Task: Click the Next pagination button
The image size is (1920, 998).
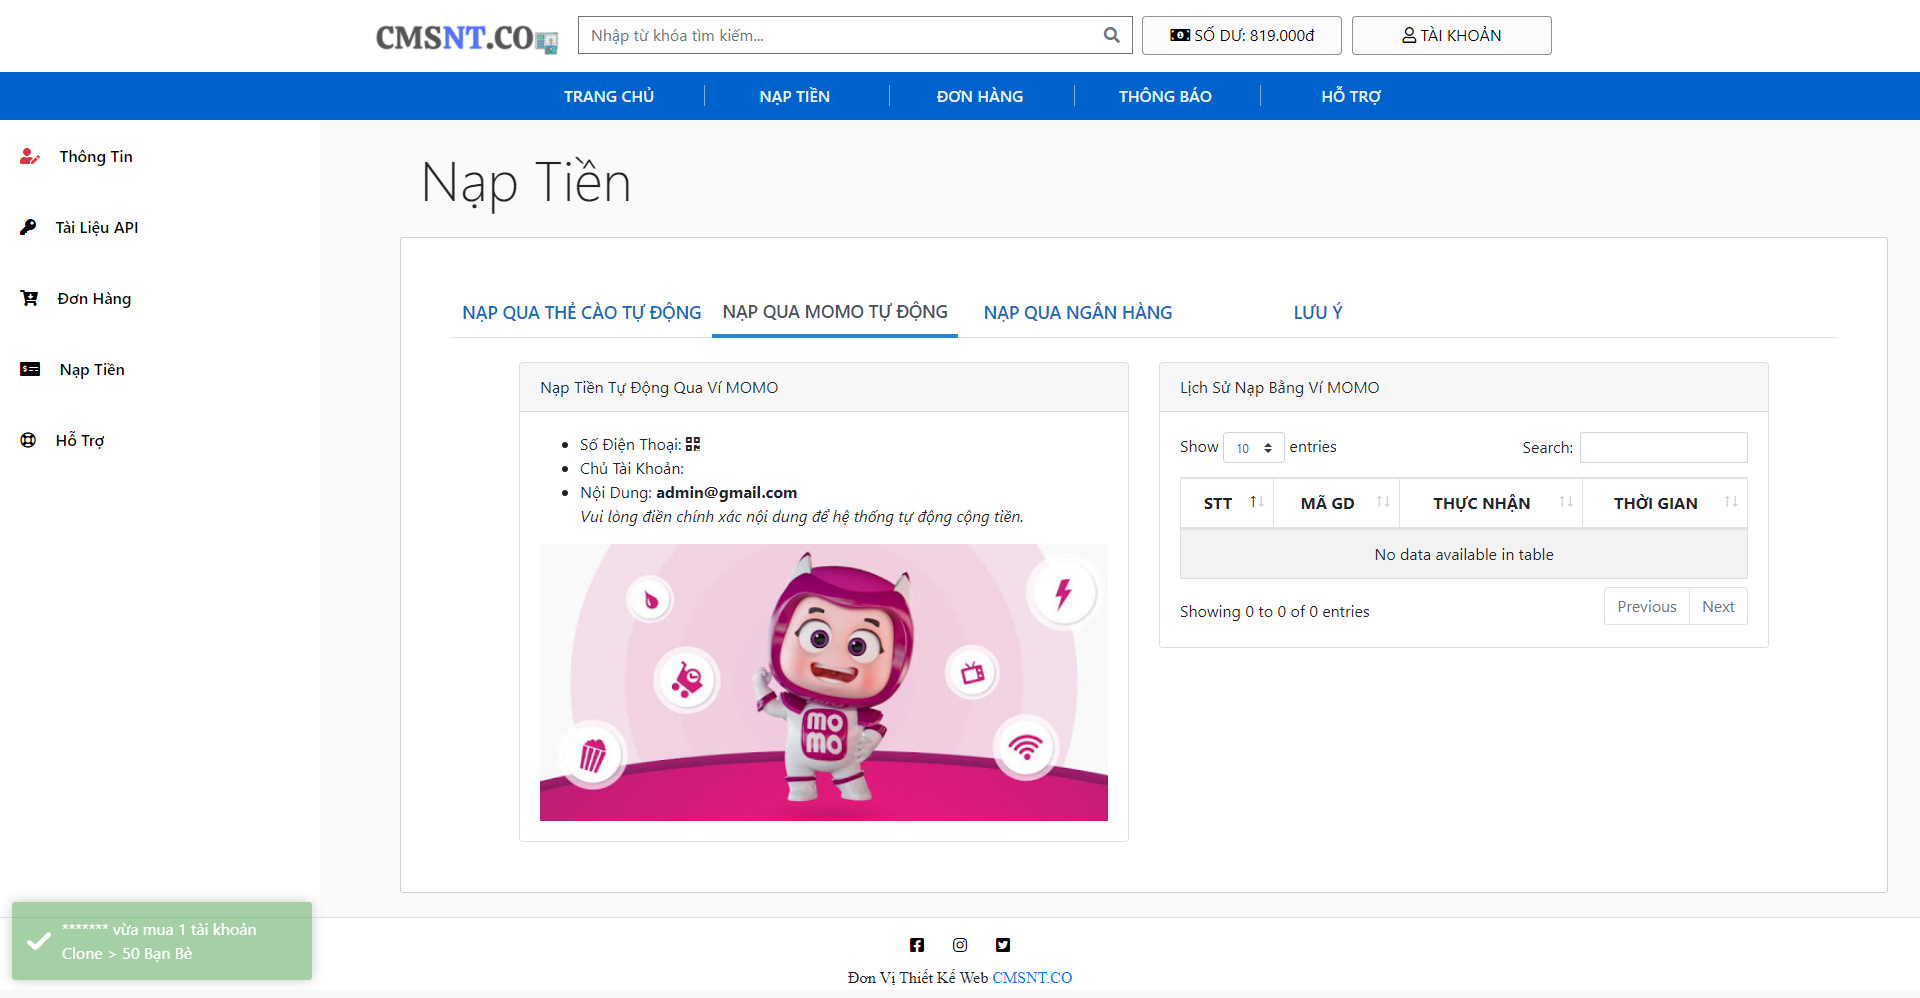Action: pos(1718,606)
